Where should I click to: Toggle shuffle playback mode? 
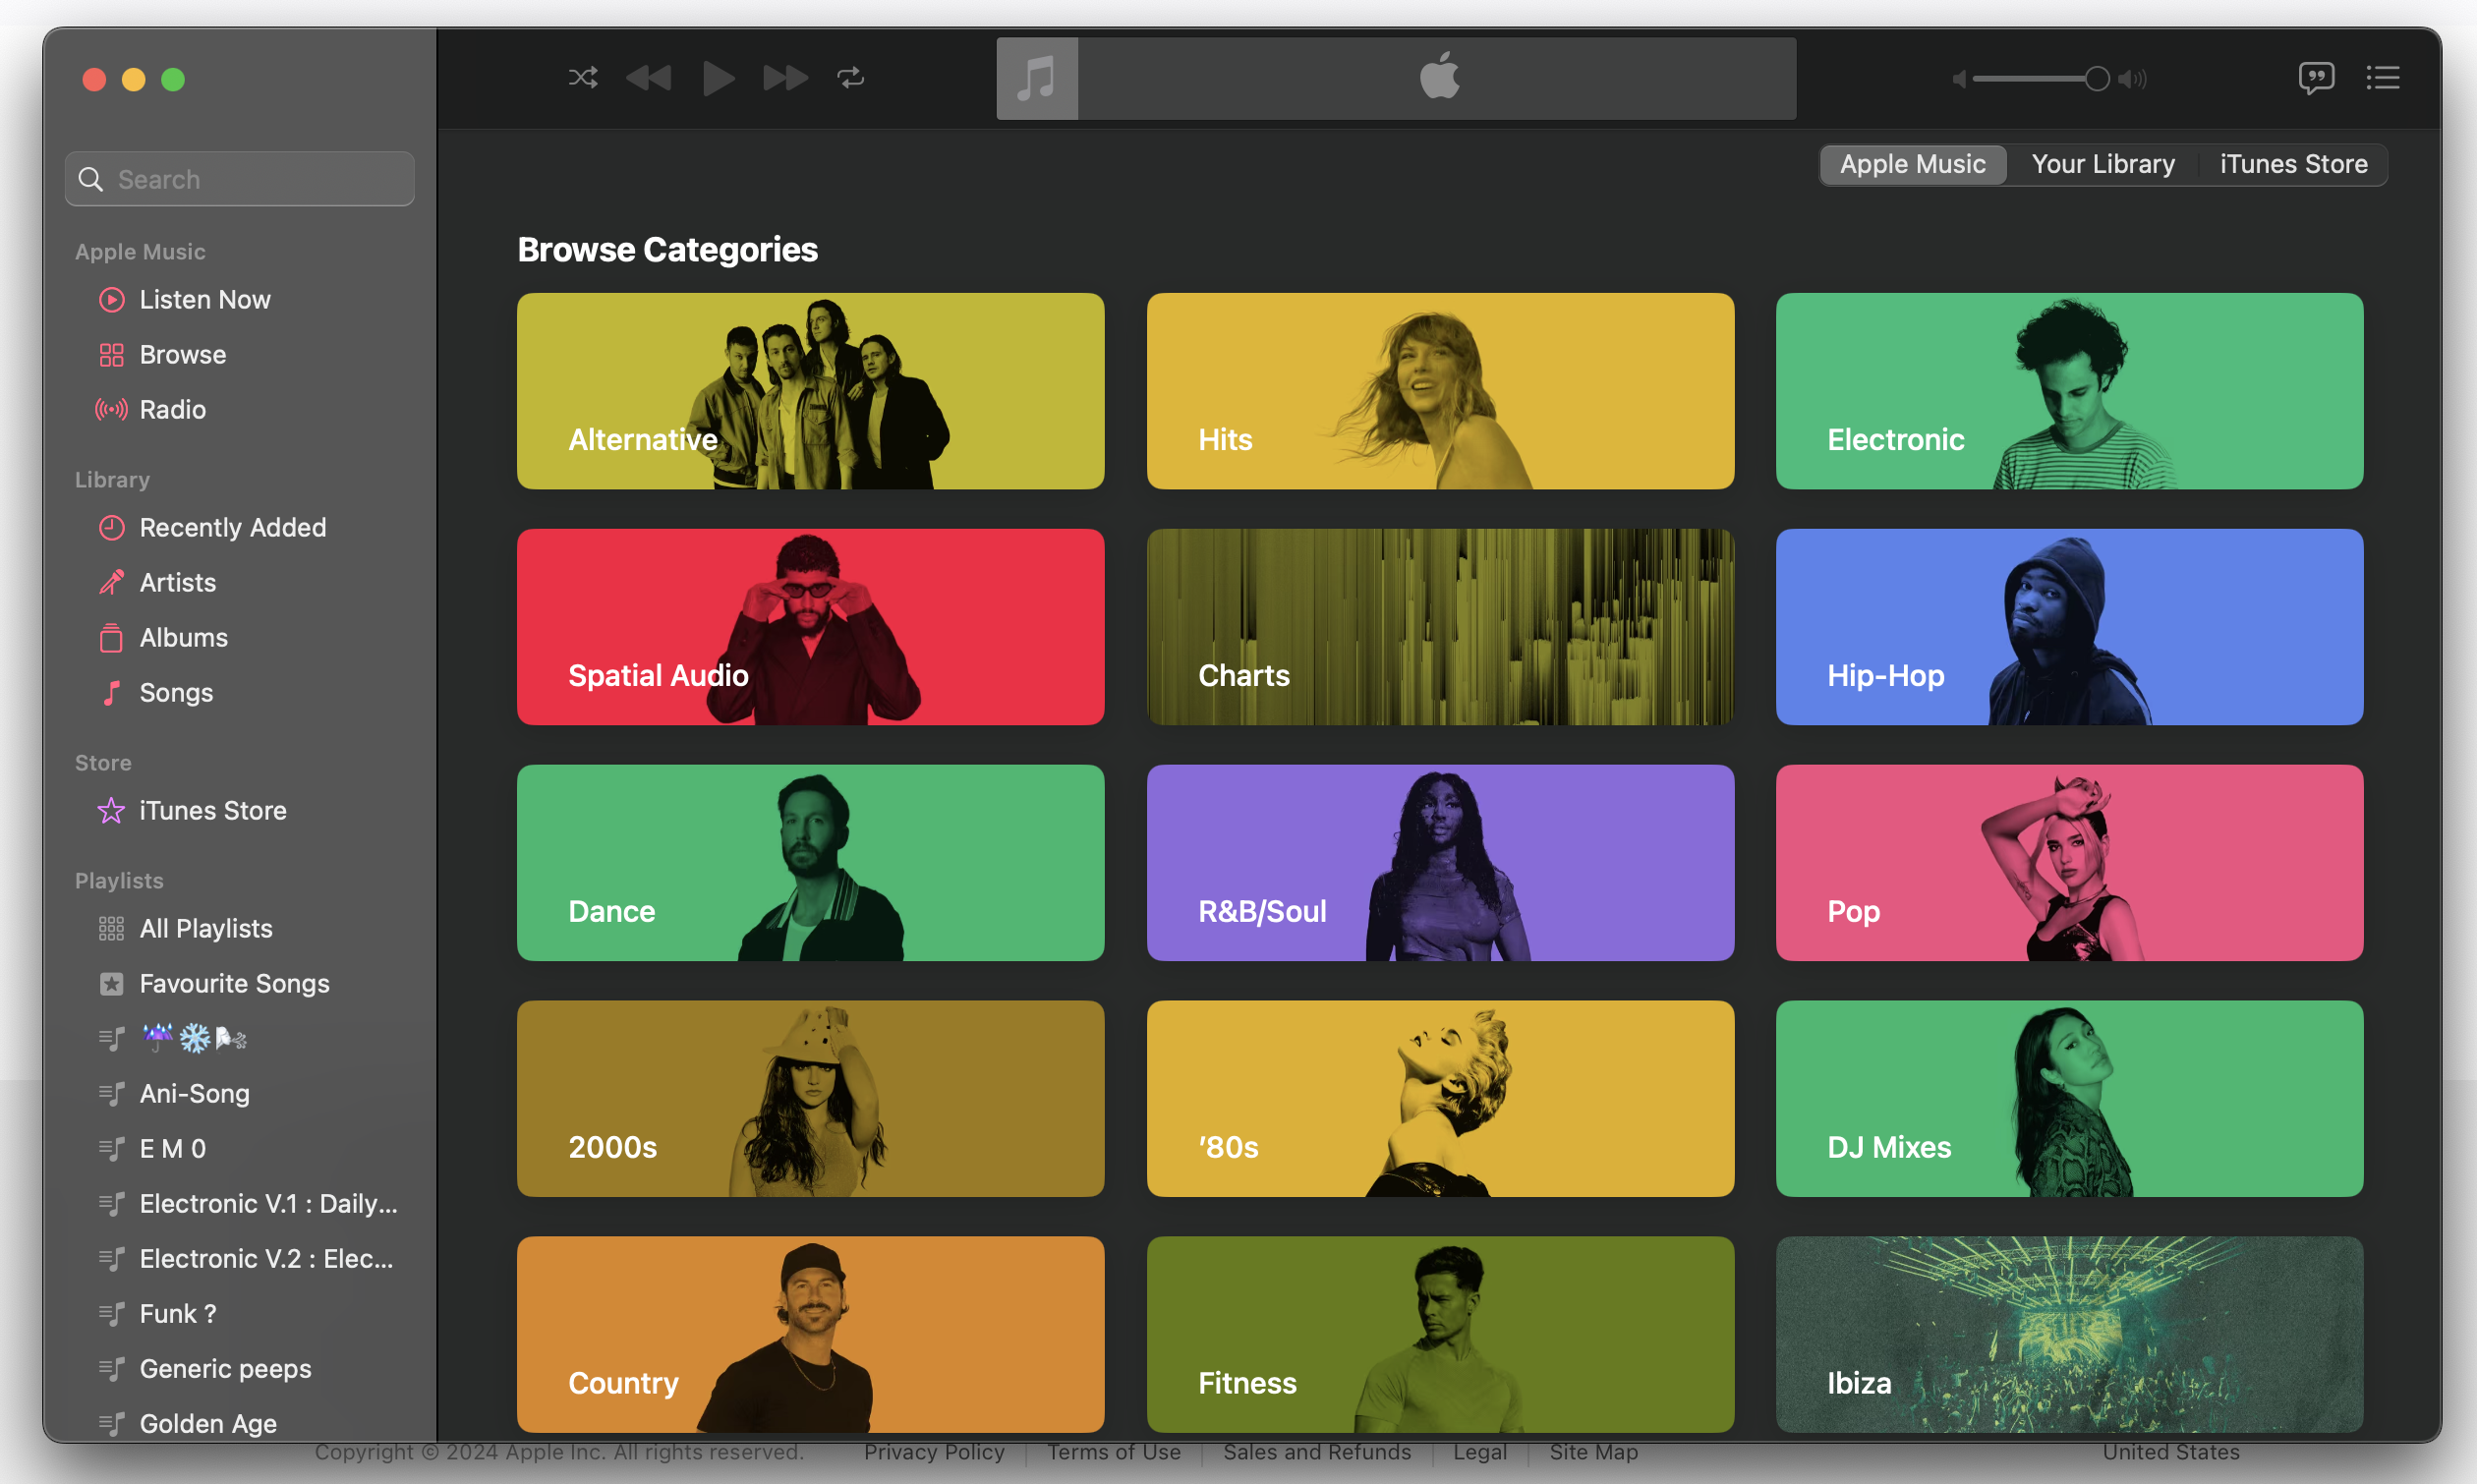(x=583, y=77)
